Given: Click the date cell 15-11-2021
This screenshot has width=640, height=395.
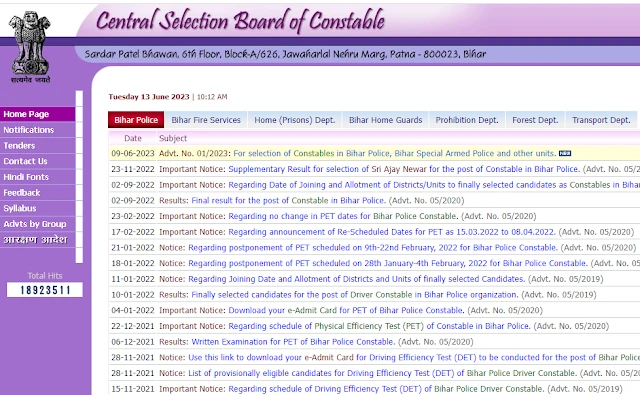Looking at the screenshot, I should click(133, 389).
